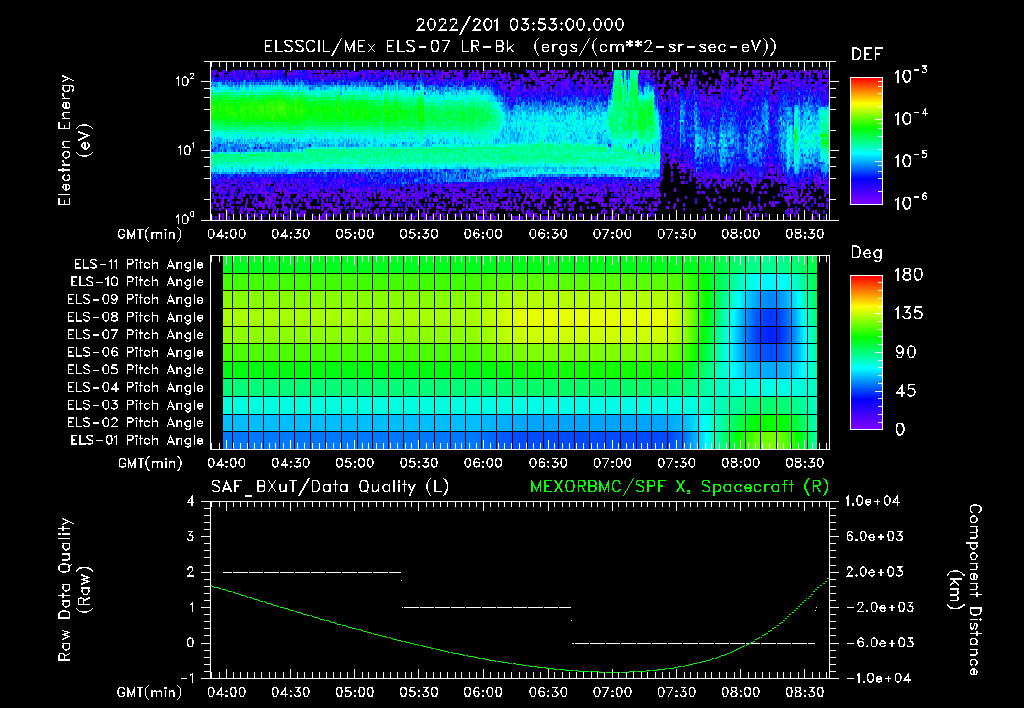Click the data quality line segment at level 0
This screenshot has height=708, width=1024.
click(x=694, y=643)
